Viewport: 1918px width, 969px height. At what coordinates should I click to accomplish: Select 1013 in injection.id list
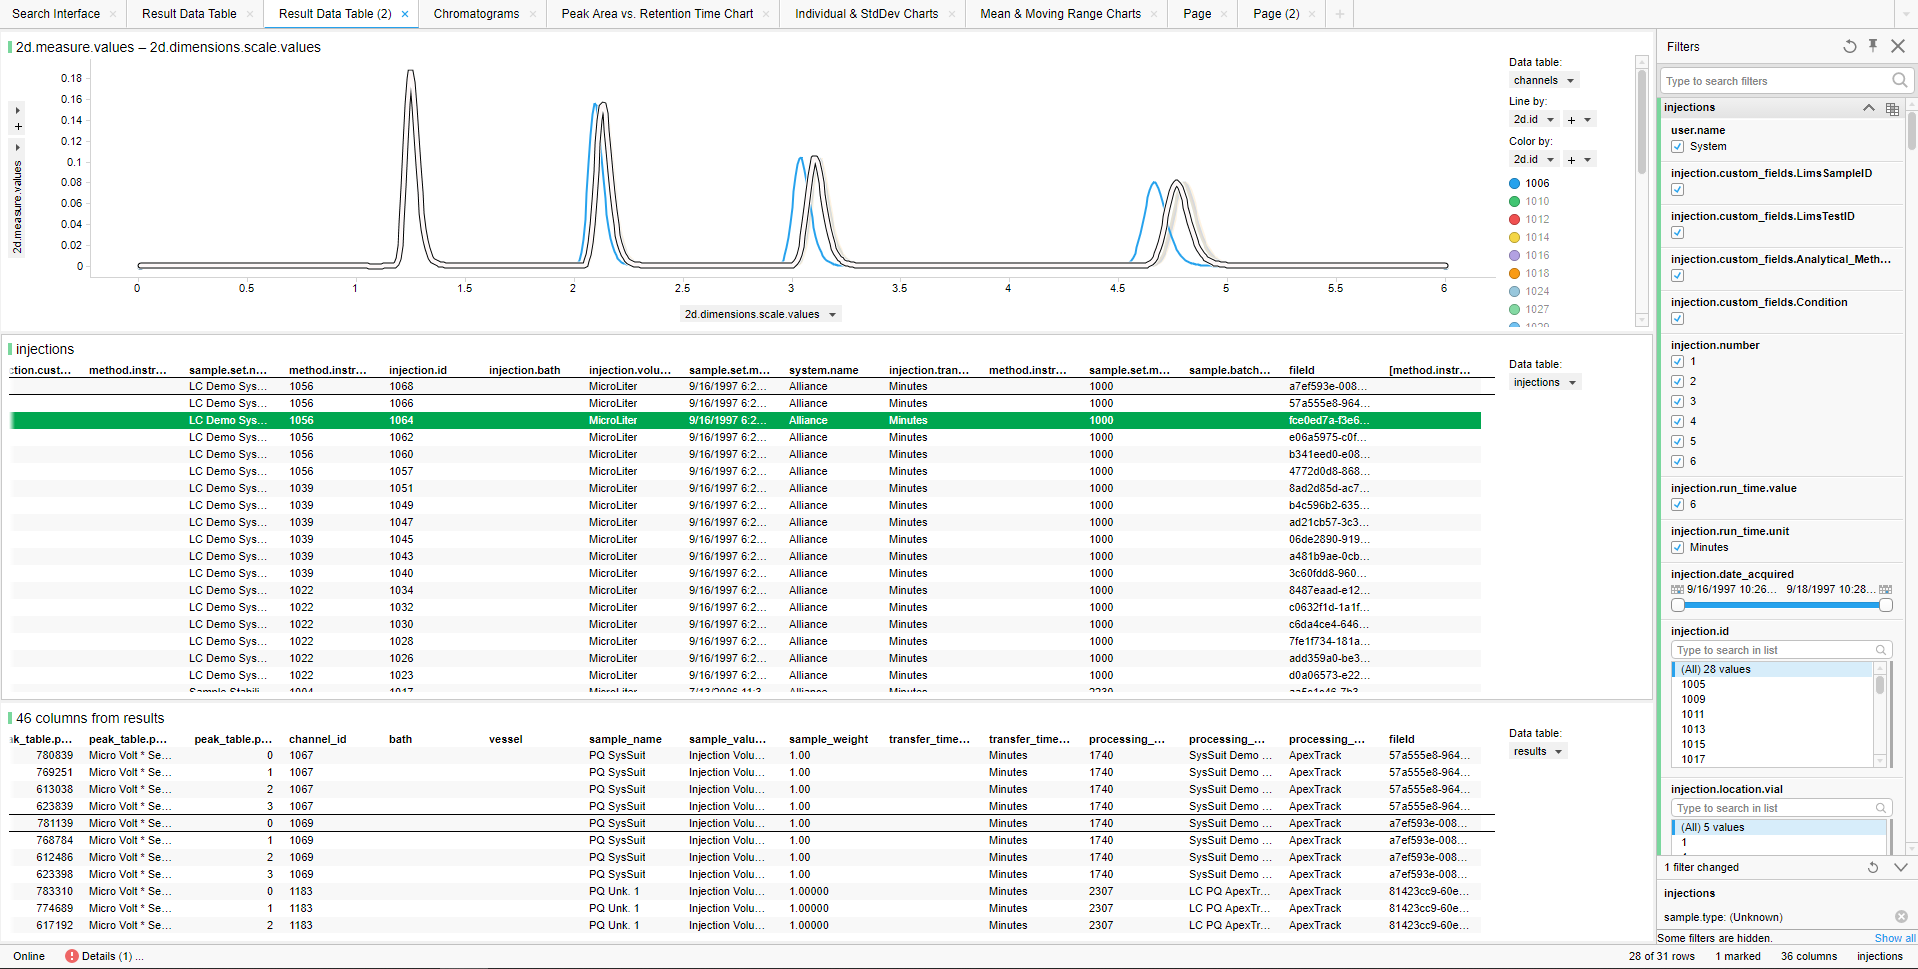pos(1693,730)
